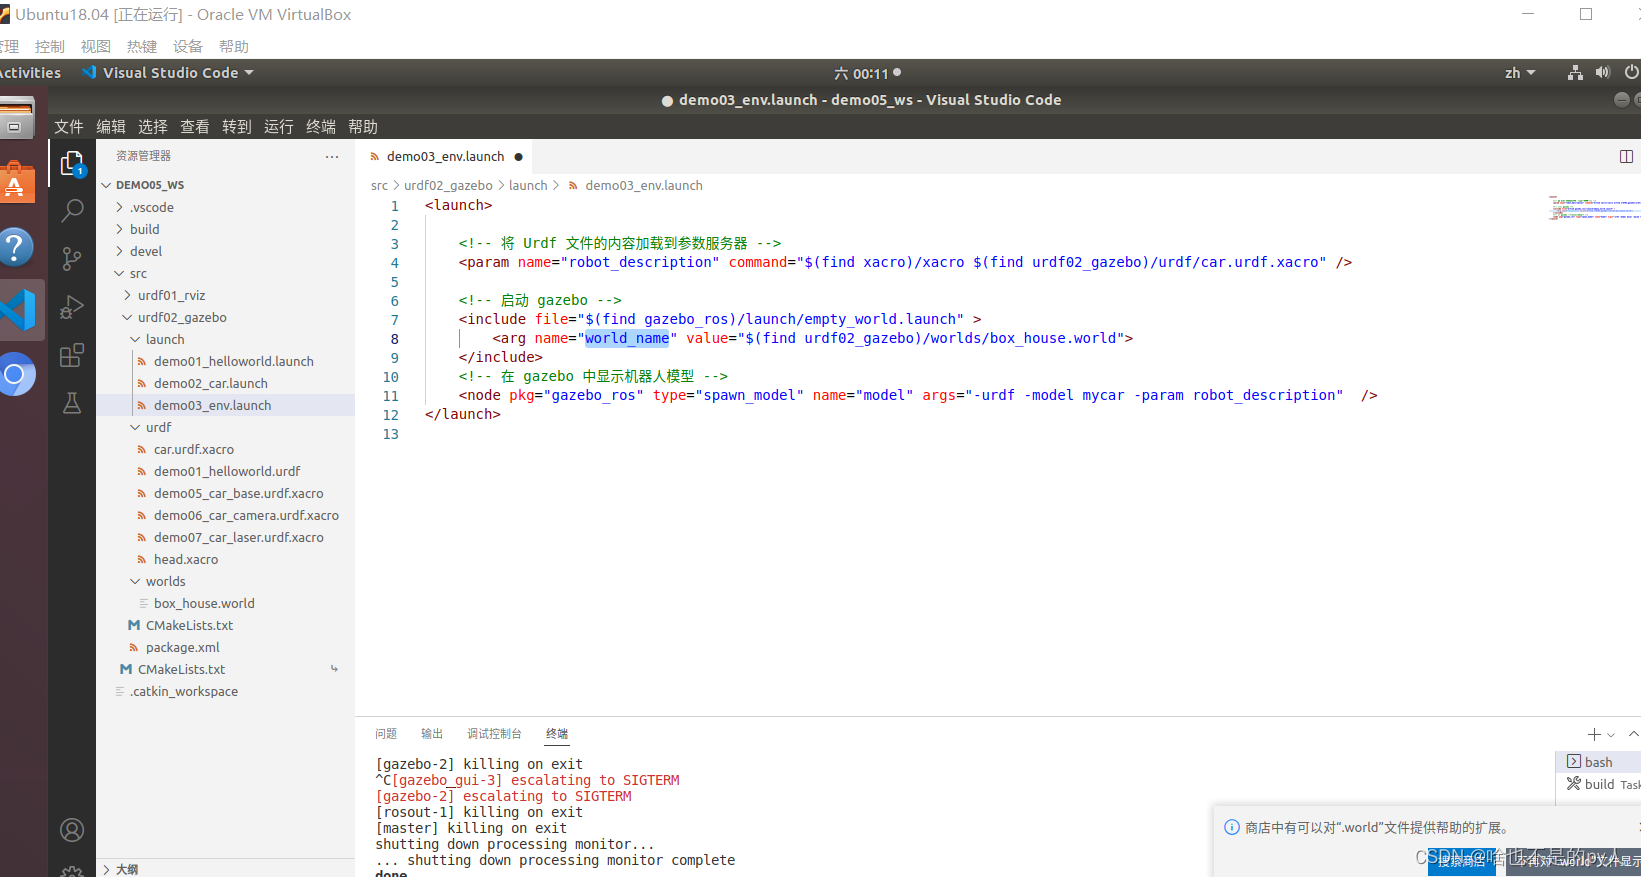1641x877 pixels.
Task: Open the 编辑 menu
Action: pyautogui.click(x=111, y=127)
